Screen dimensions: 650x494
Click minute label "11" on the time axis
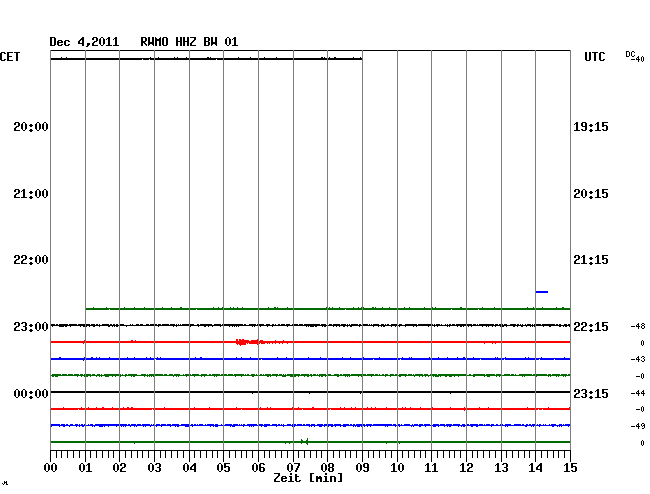[432, 468]
